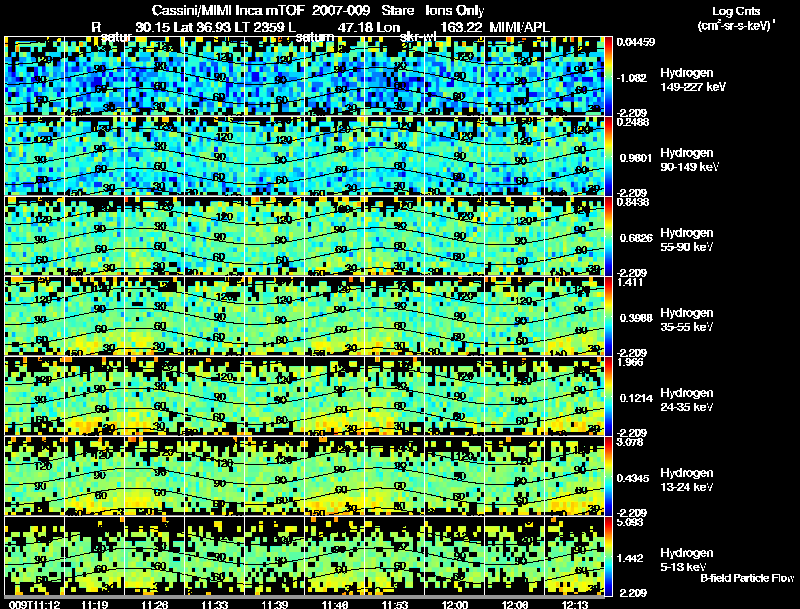Select the "Hydrogen 24-35 keV" label
The width and height of the screenshot is (800, 609).
(x=687, y=400)
